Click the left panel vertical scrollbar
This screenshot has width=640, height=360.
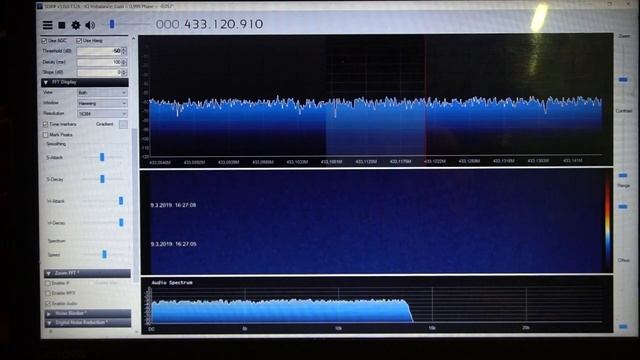(135, 204)
